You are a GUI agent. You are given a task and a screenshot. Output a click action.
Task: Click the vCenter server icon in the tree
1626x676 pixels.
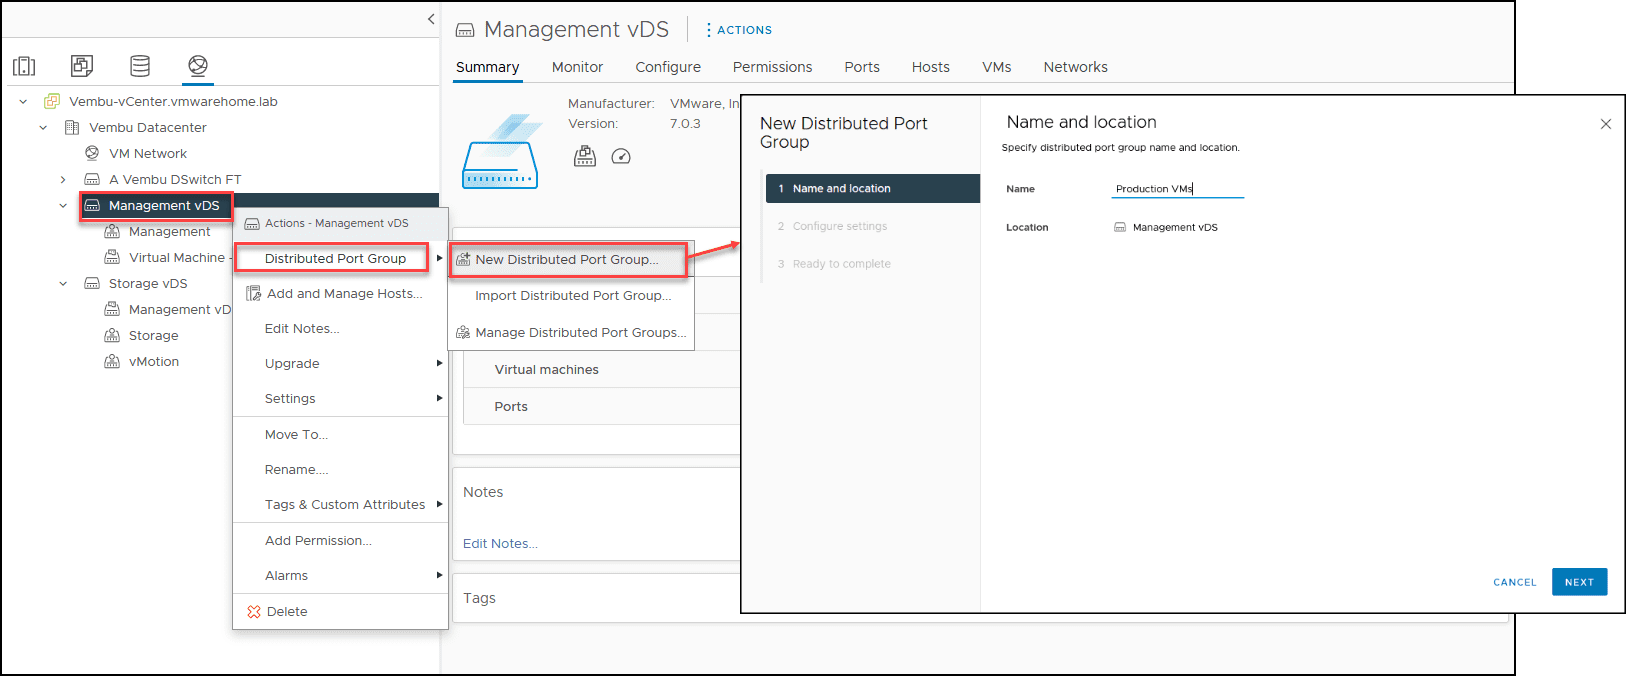pyautogui.click(x=52, y=101)
